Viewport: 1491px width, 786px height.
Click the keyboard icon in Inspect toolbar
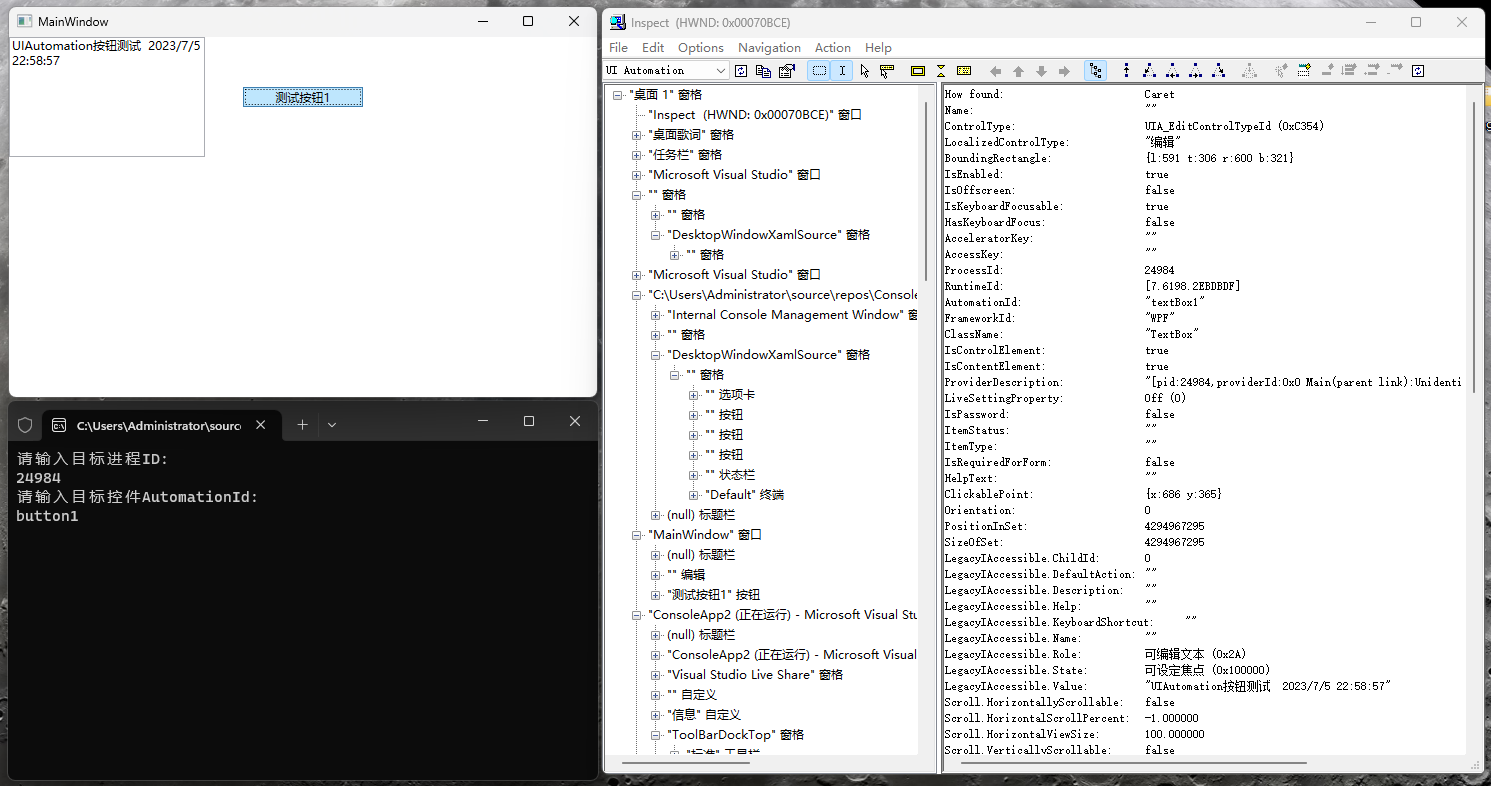(x=964, y=70)
